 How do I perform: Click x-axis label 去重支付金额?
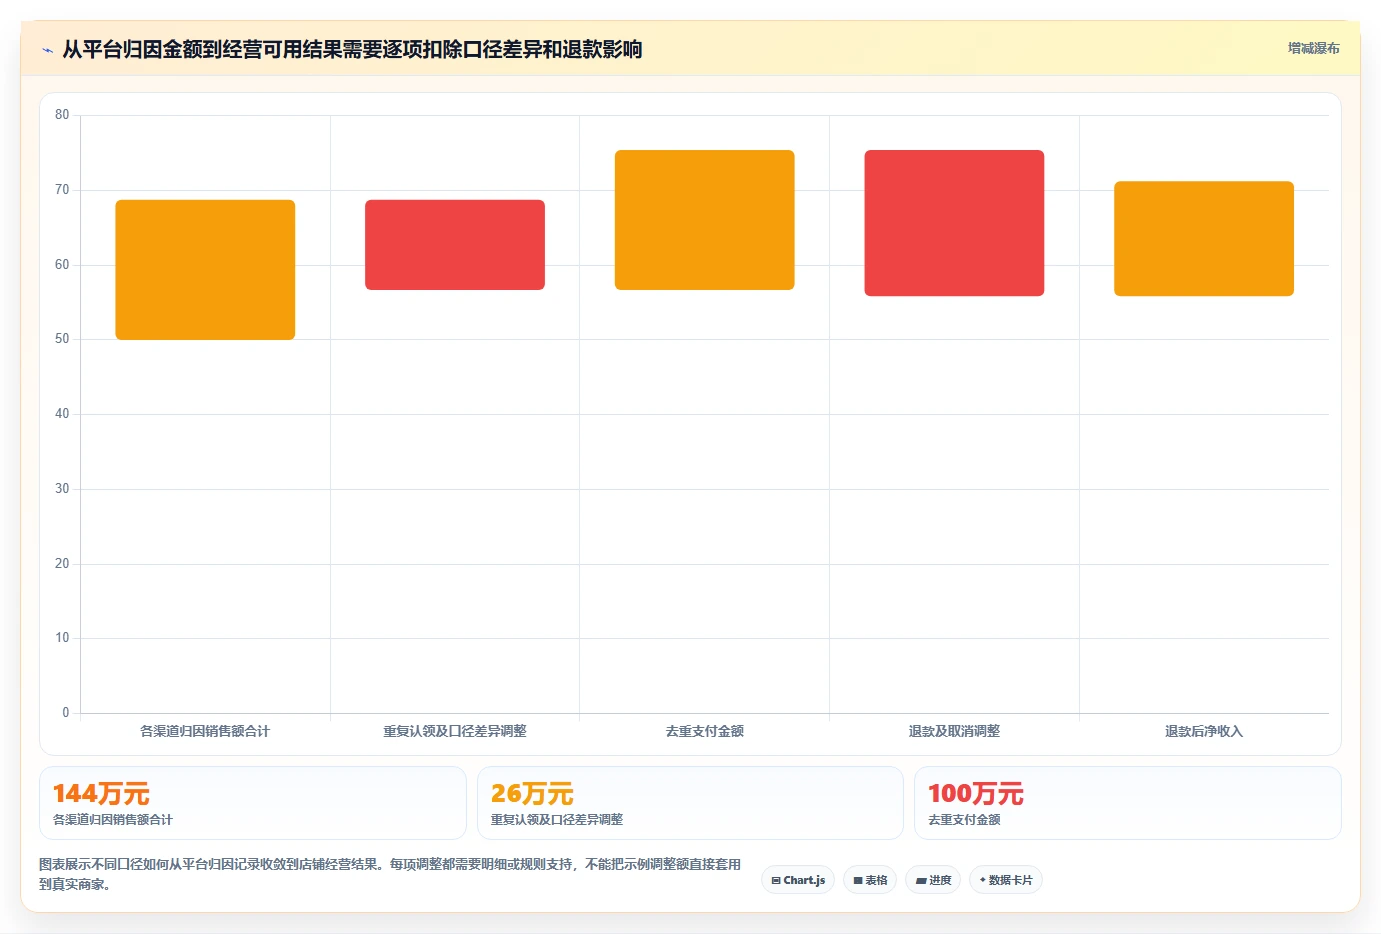click(x=705, y=732)
